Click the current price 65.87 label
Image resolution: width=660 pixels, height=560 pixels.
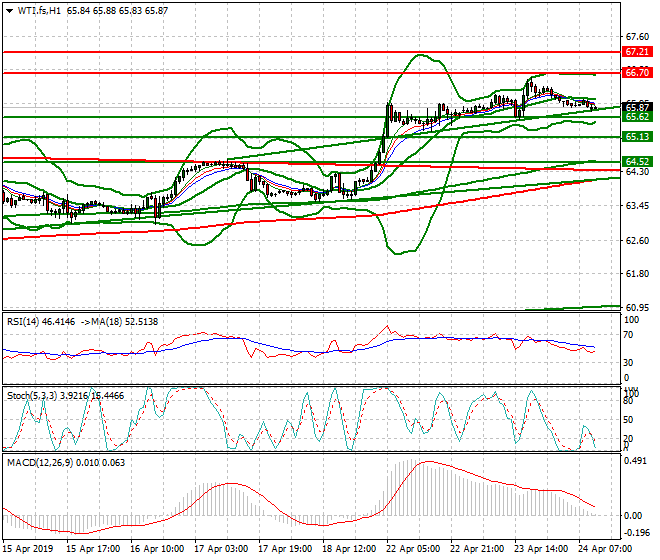[x=637, y=107]
